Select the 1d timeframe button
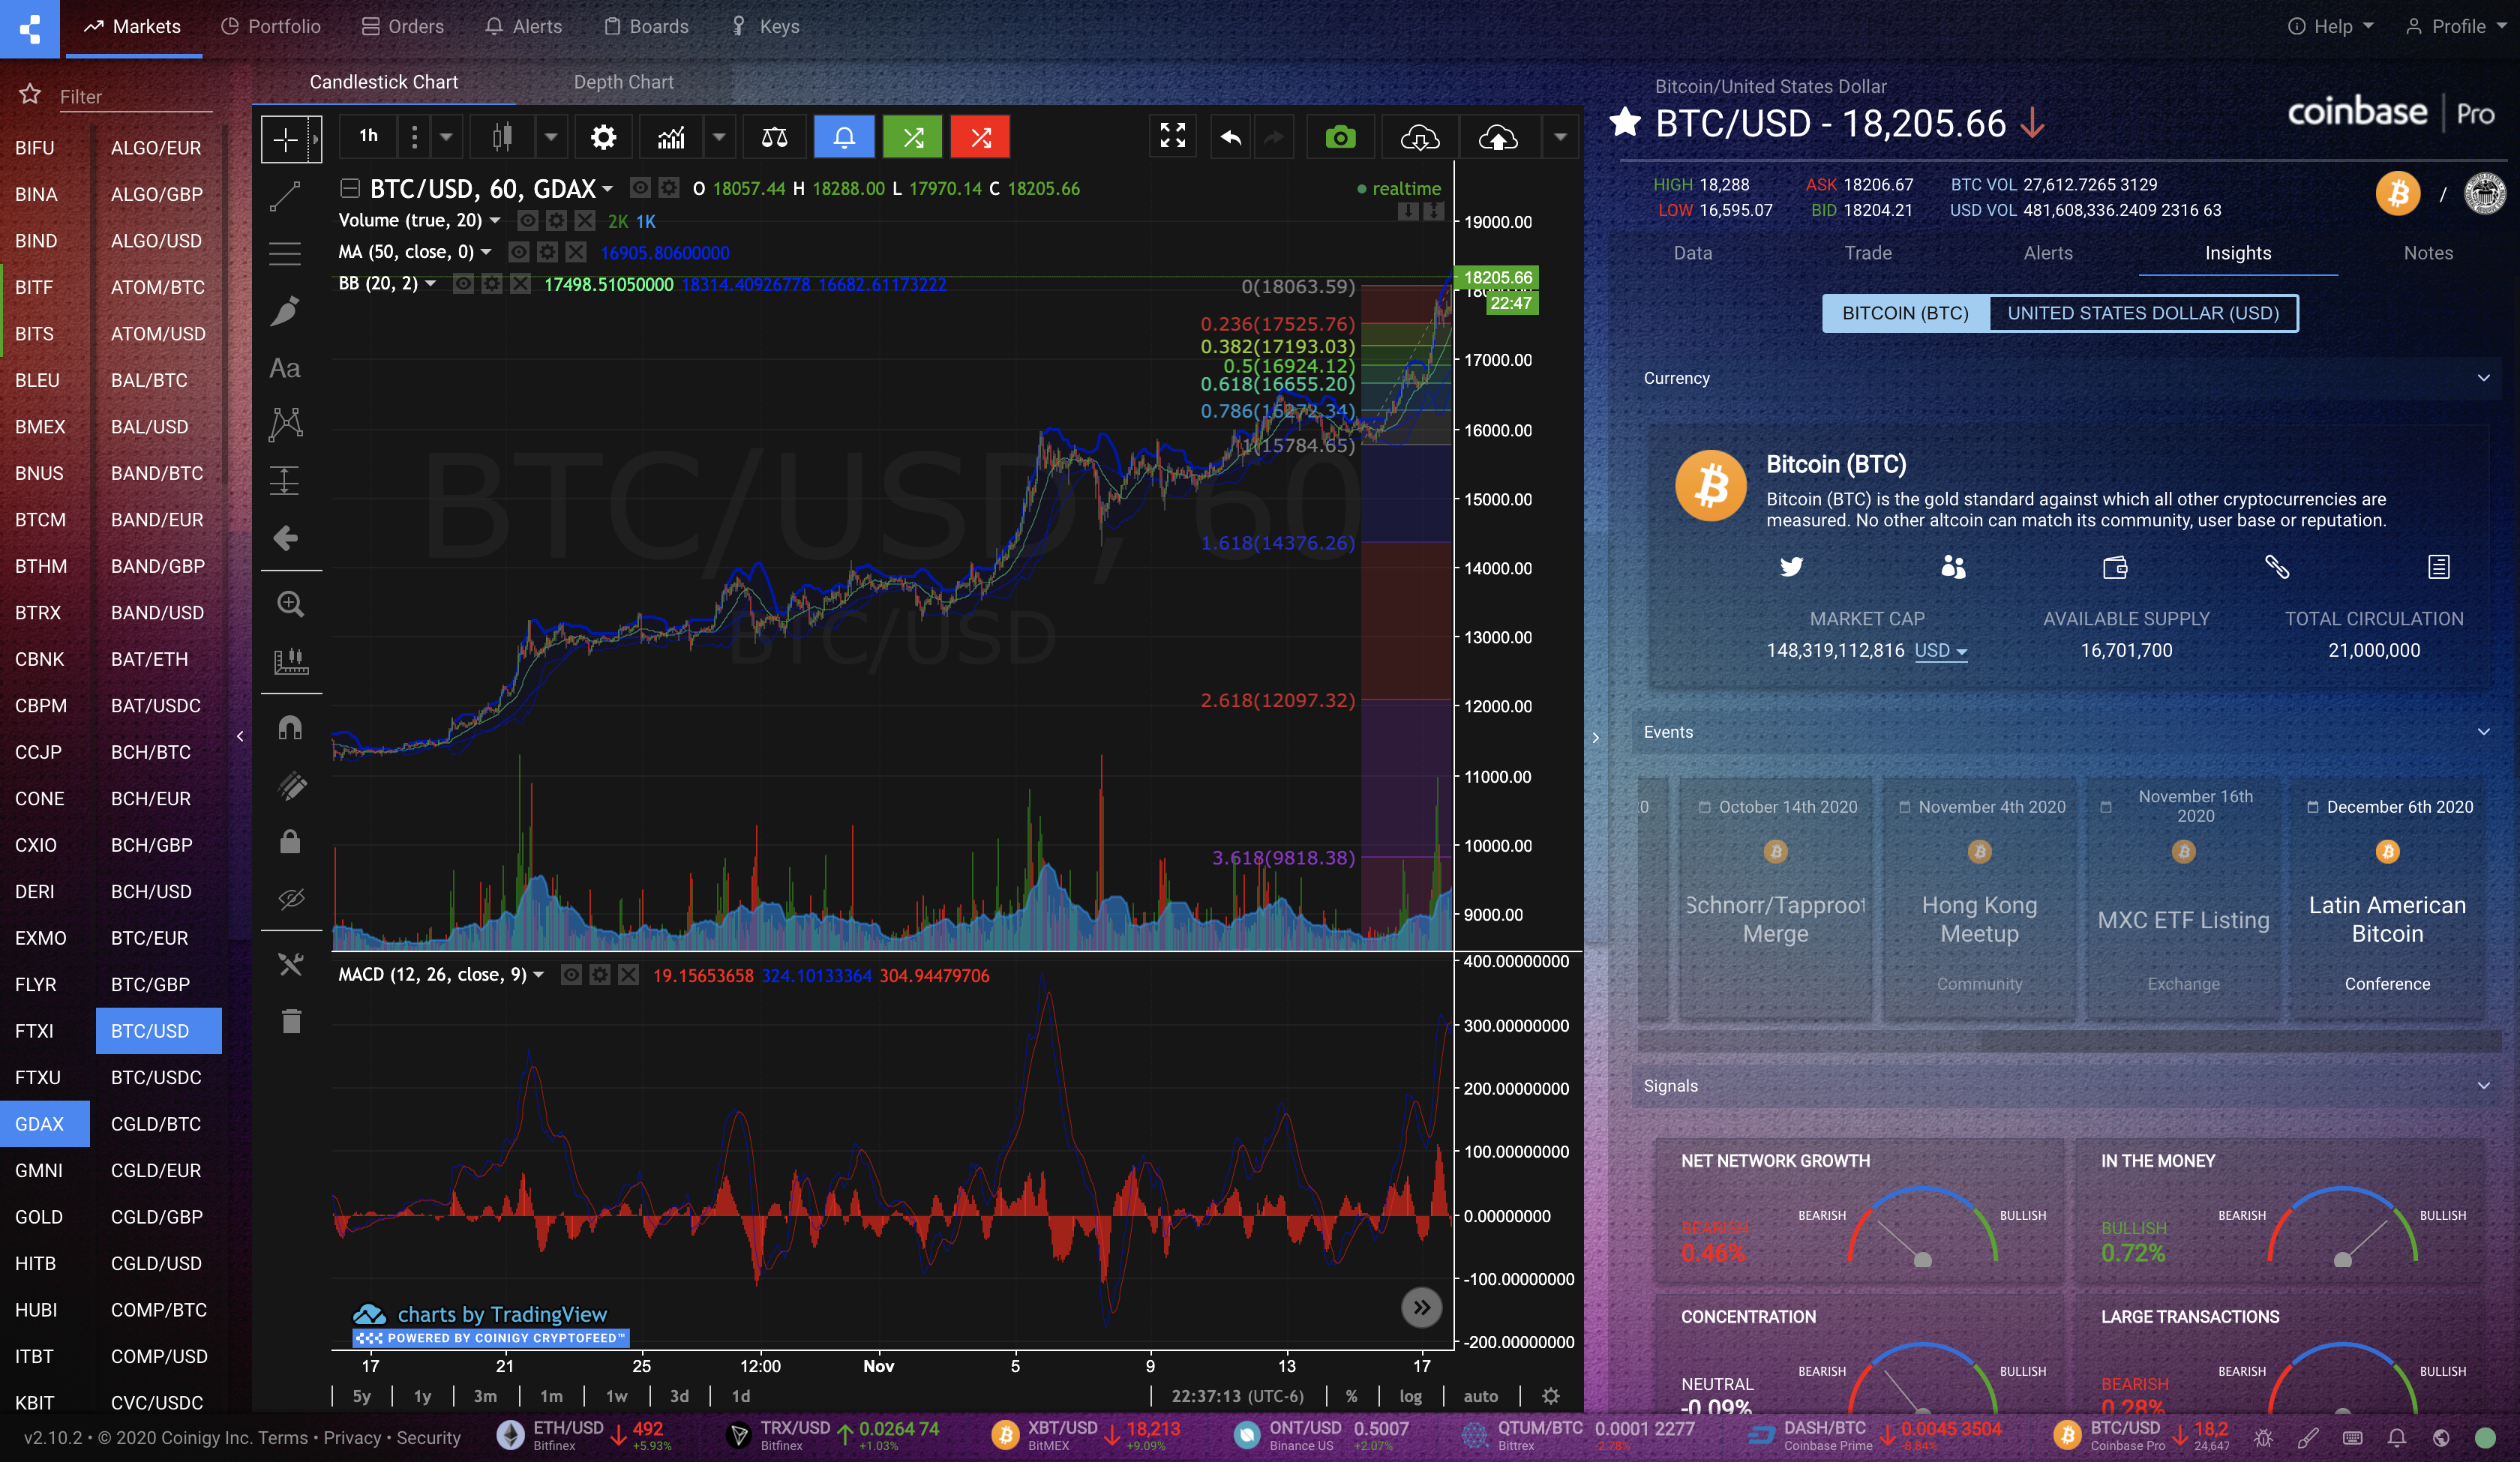The image size is (2520, 1462). 741,1396
